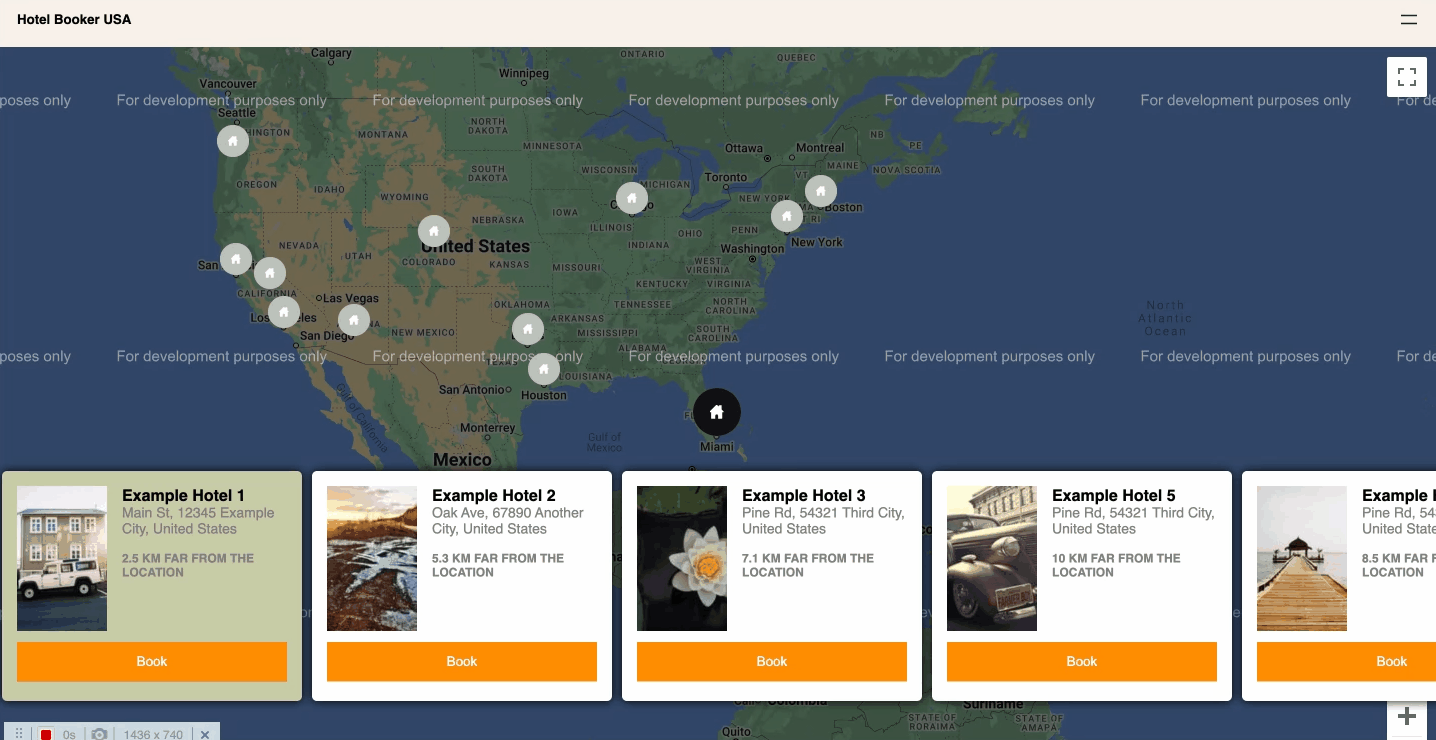
Task: Select the hotel marker at Houston
Action: tap(544, 369)
